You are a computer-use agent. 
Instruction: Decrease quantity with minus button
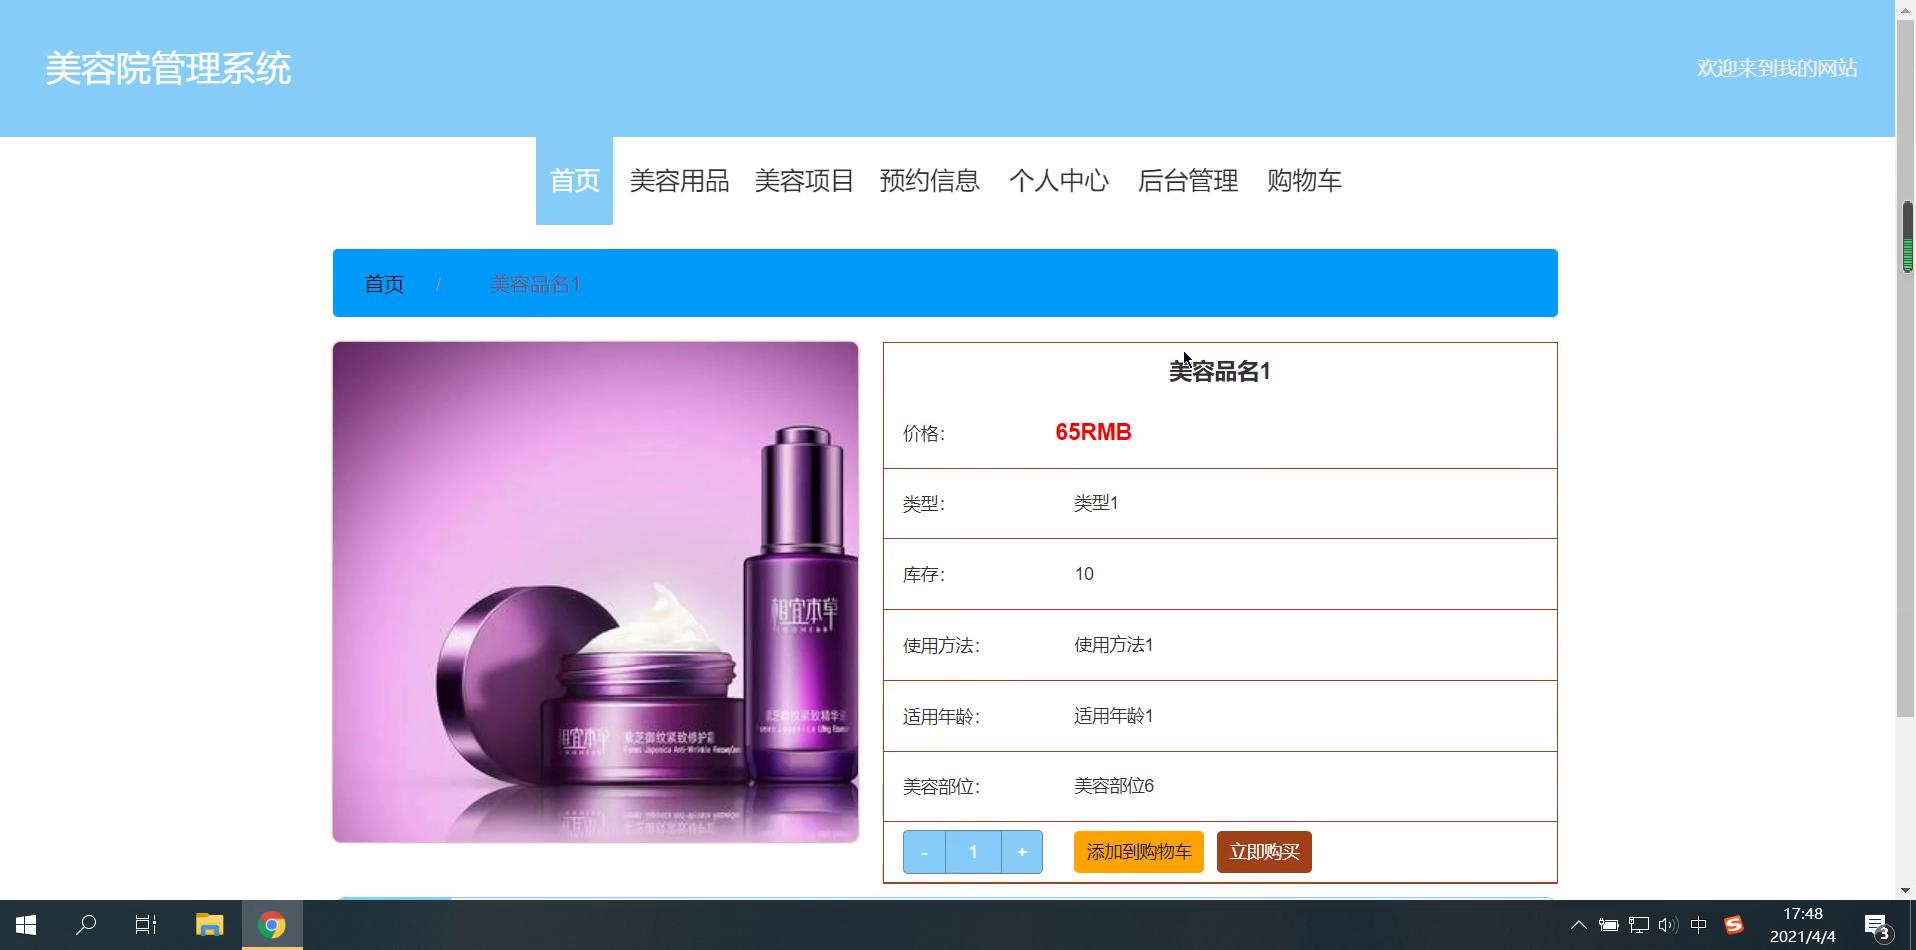point(924,852)
